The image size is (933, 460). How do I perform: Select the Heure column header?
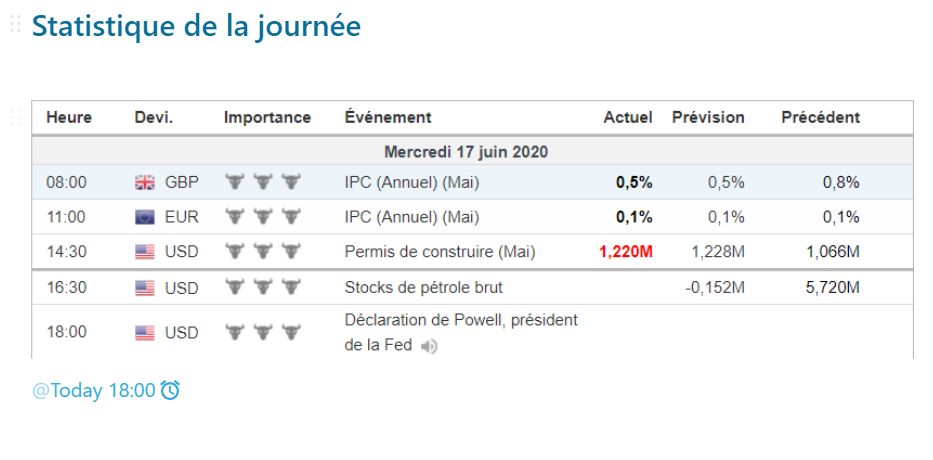point(69,117)
